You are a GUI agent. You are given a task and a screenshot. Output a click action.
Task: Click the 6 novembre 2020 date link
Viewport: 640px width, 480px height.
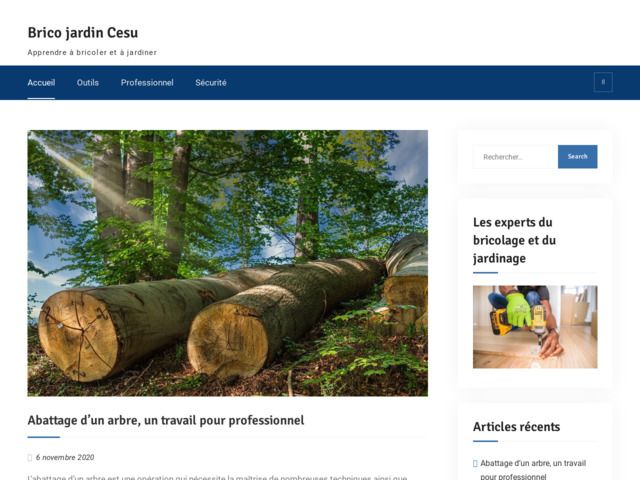[65, 457]
